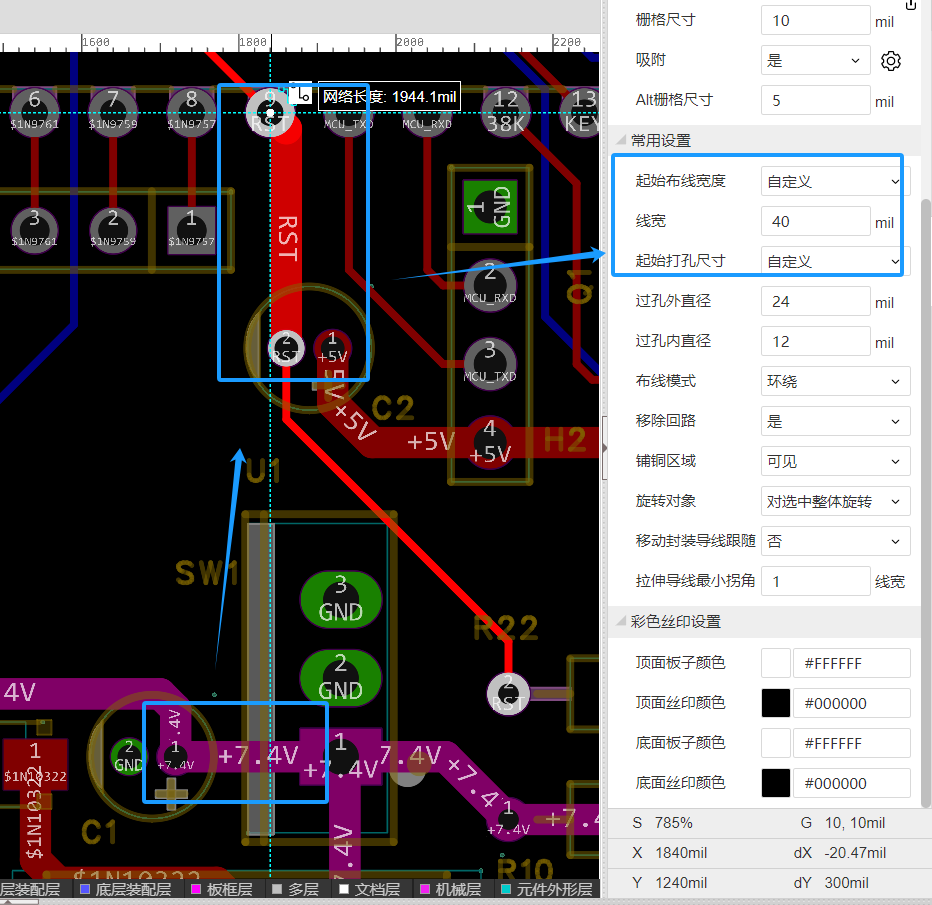Focus the 线宽 input field
932x905 pixels.
coord(815,221)
